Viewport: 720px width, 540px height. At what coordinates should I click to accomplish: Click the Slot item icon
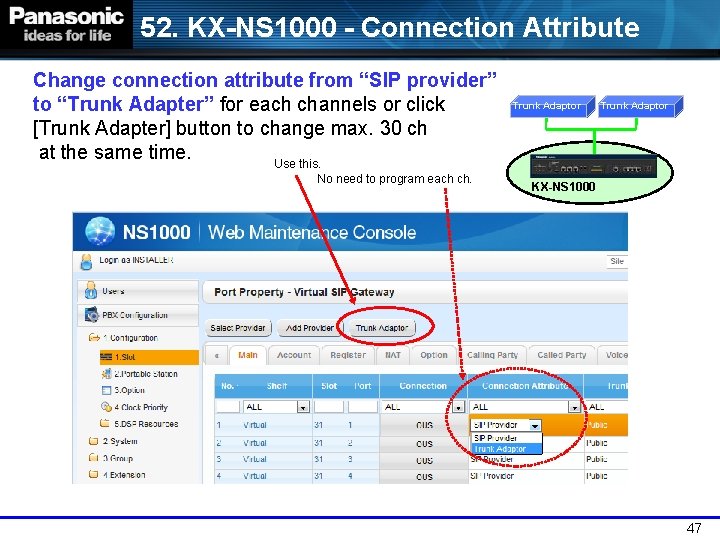click(x=106, y=356)
